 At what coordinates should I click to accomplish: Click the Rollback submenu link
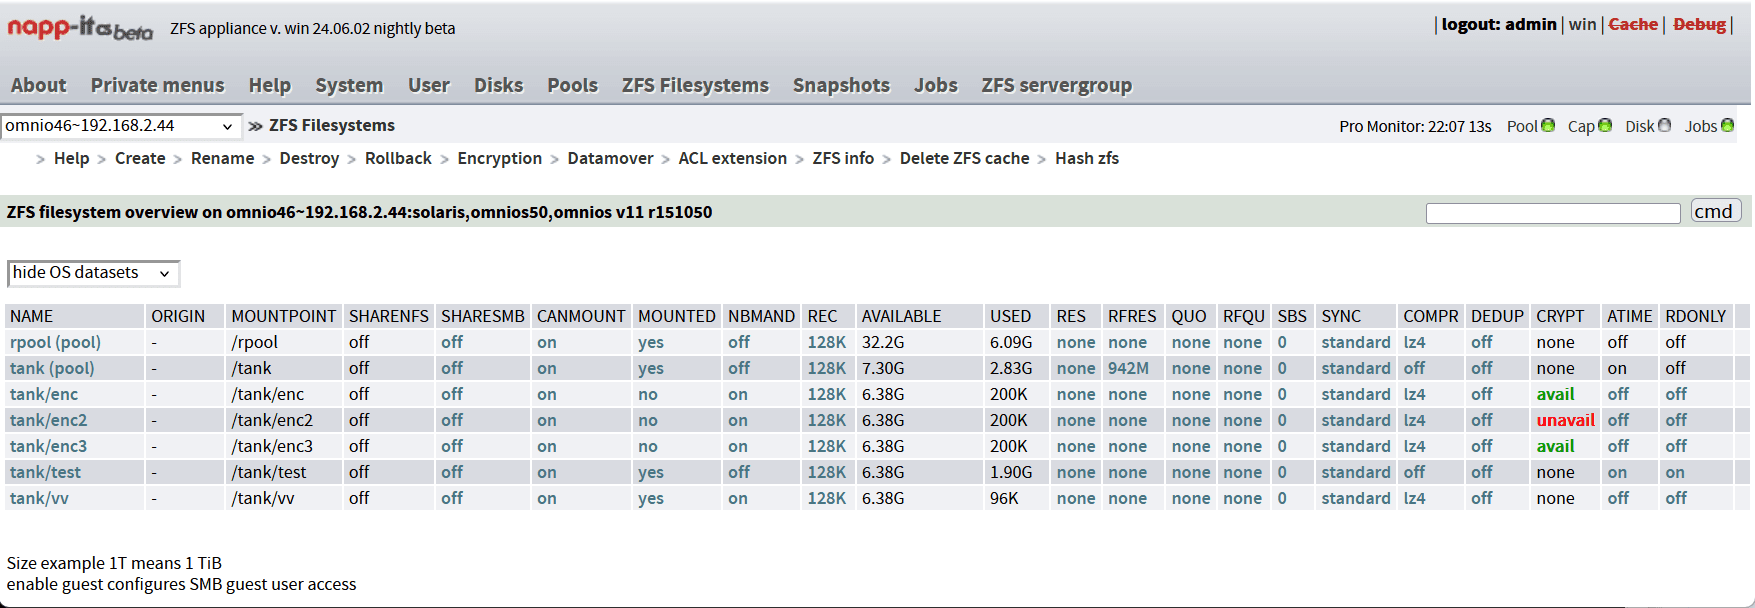click(x=398, y=158)
